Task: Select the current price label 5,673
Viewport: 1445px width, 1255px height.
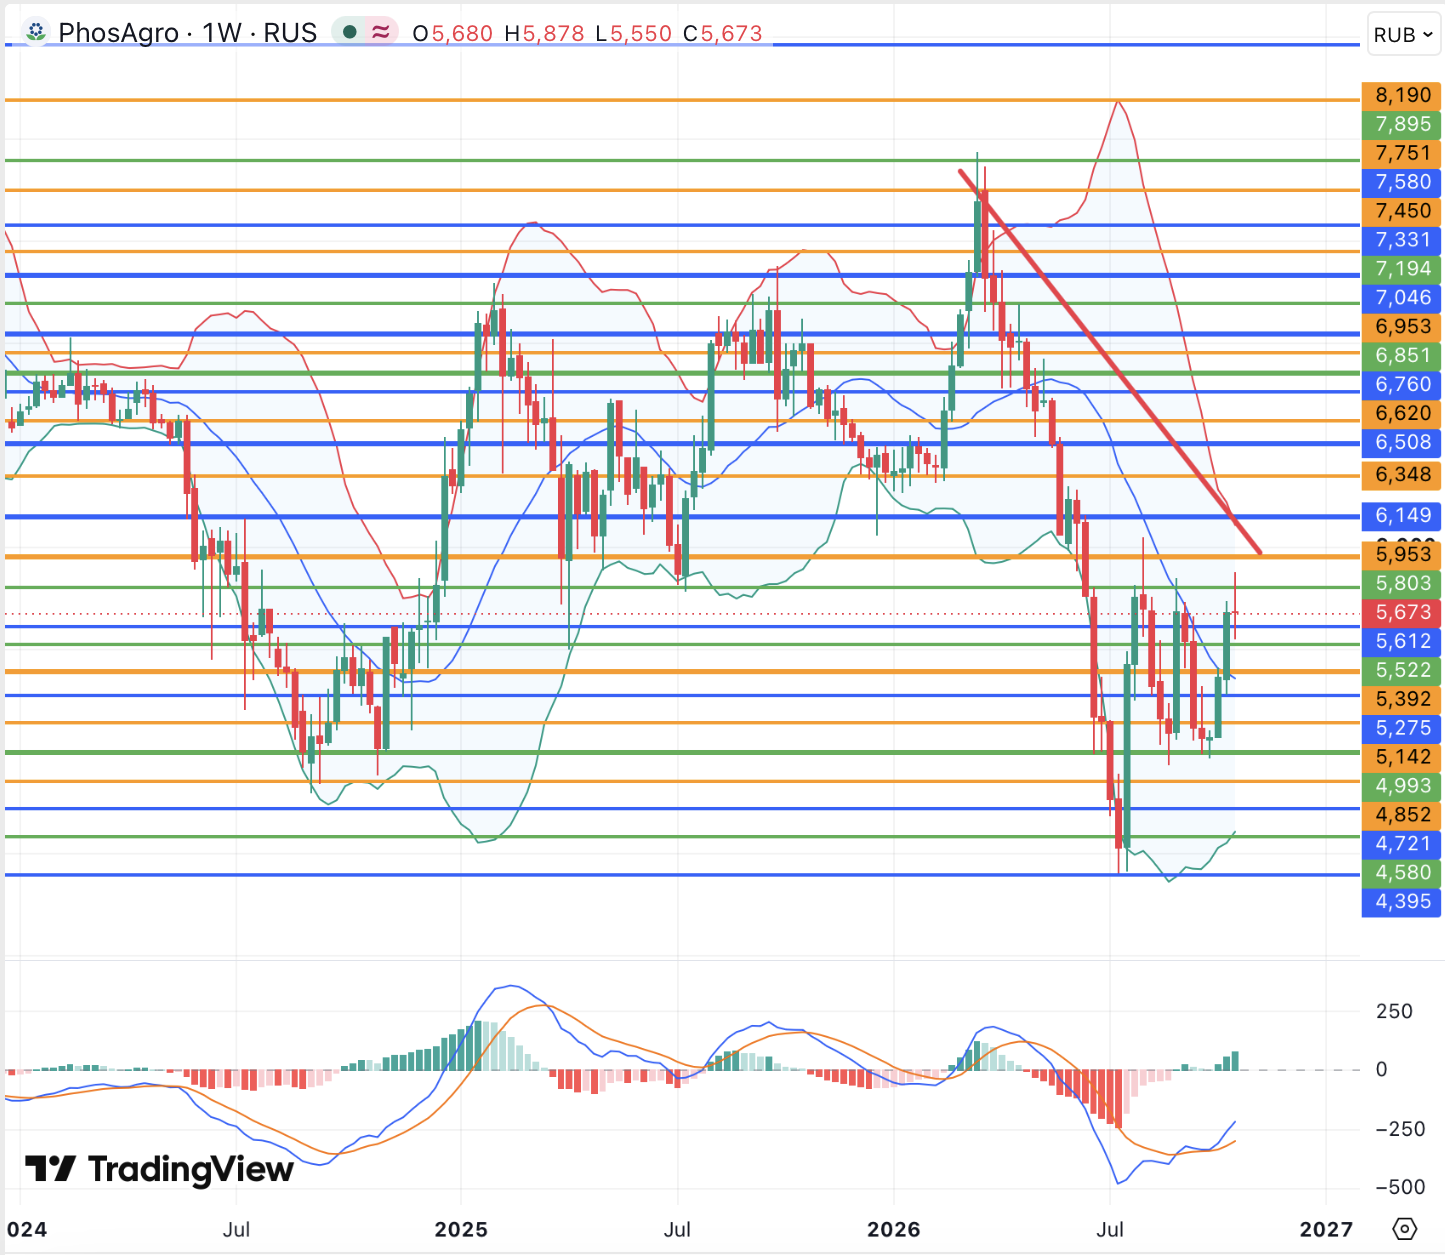Action: click(1402, 612)
